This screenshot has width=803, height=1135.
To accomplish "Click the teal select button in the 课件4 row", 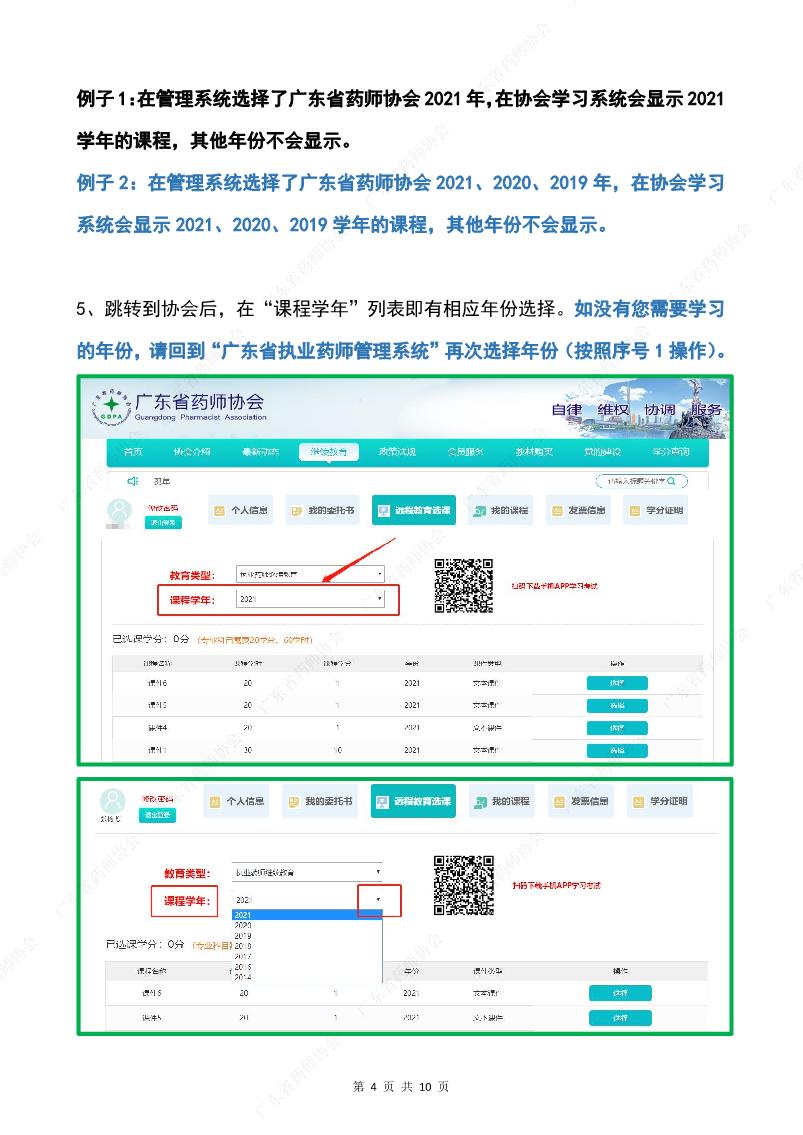I will (617, 727).
